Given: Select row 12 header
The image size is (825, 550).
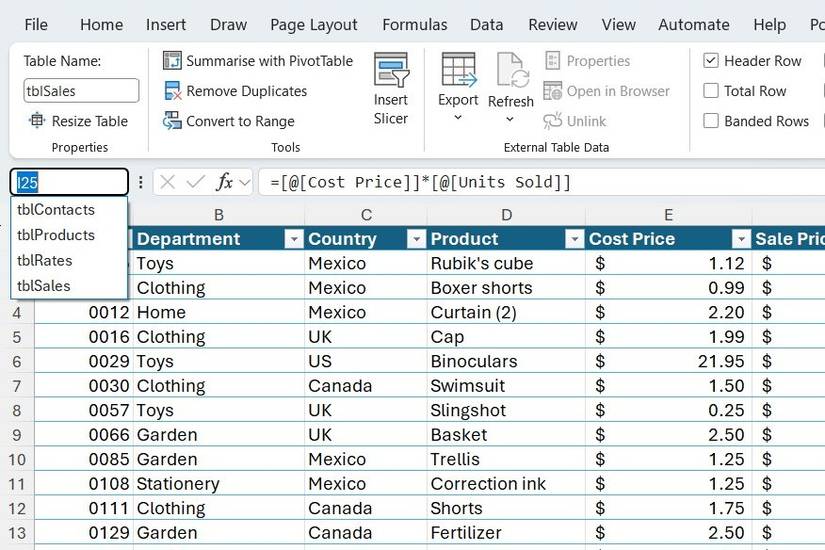Looking at the screenshot, I should tap(17, 508).
